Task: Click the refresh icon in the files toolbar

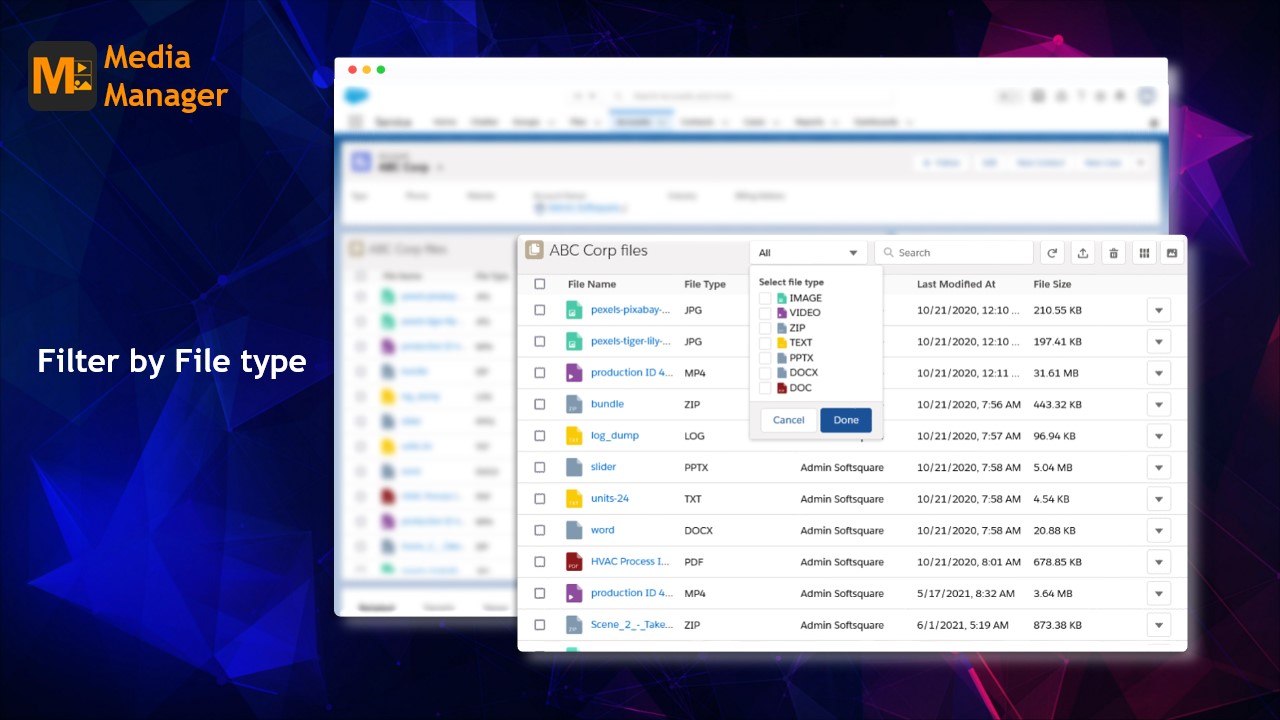Action: point(1052,252)
